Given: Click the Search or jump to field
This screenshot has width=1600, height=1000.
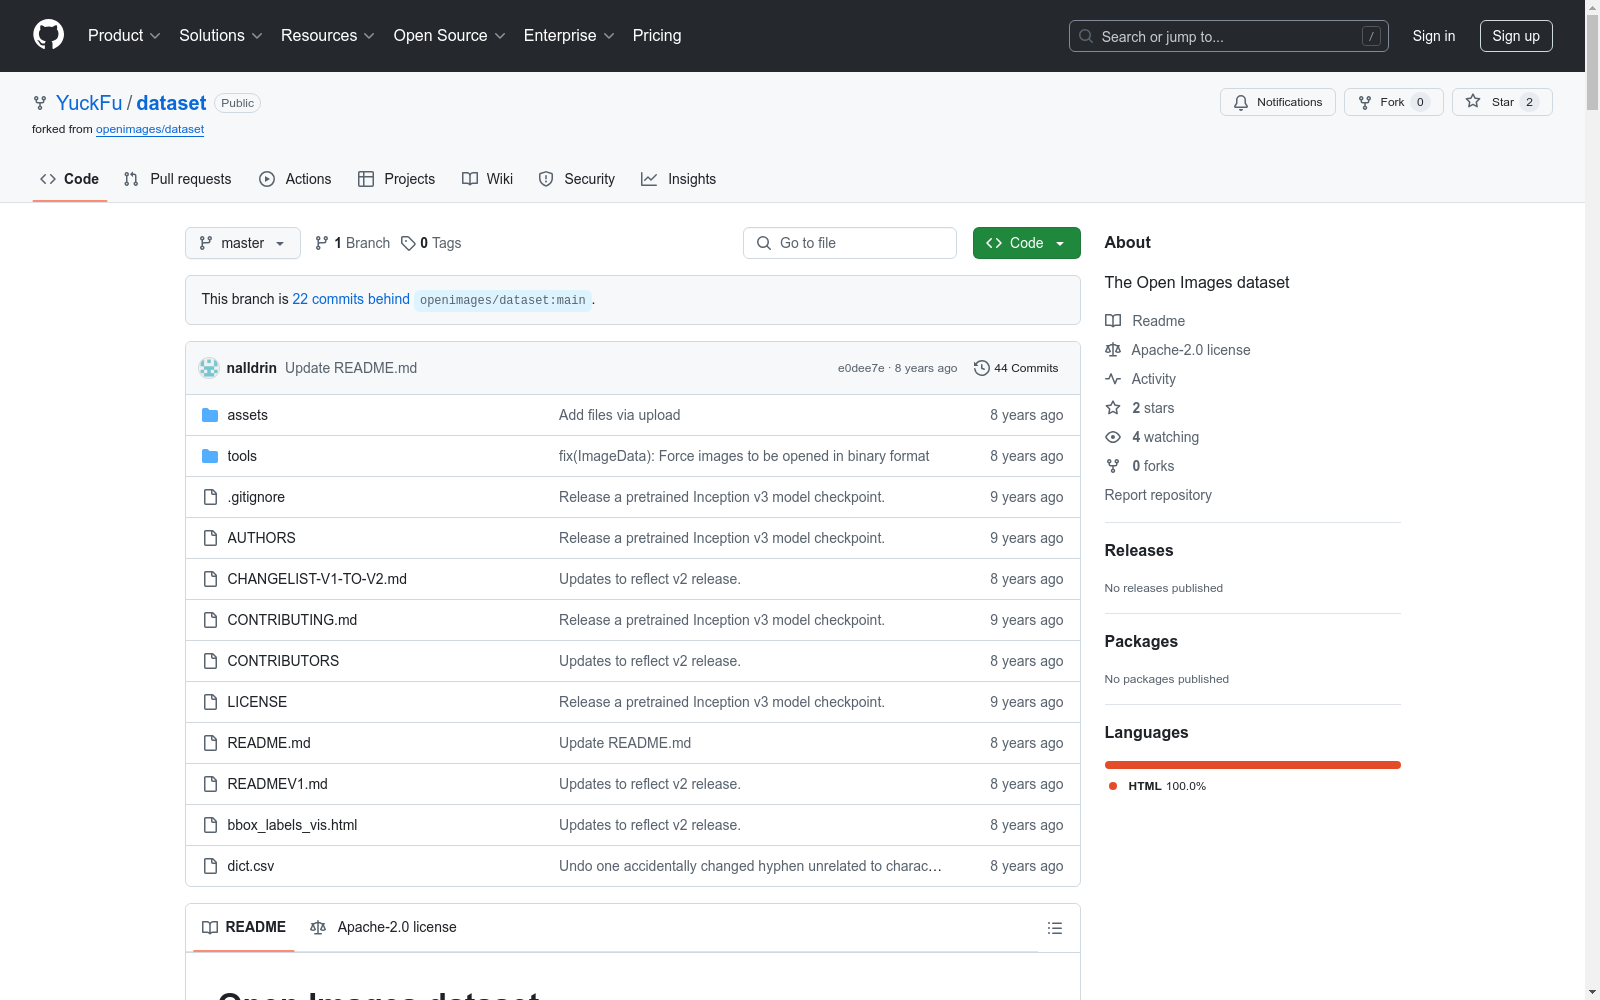Looking at the screenshot, I should pos(1229,36).
